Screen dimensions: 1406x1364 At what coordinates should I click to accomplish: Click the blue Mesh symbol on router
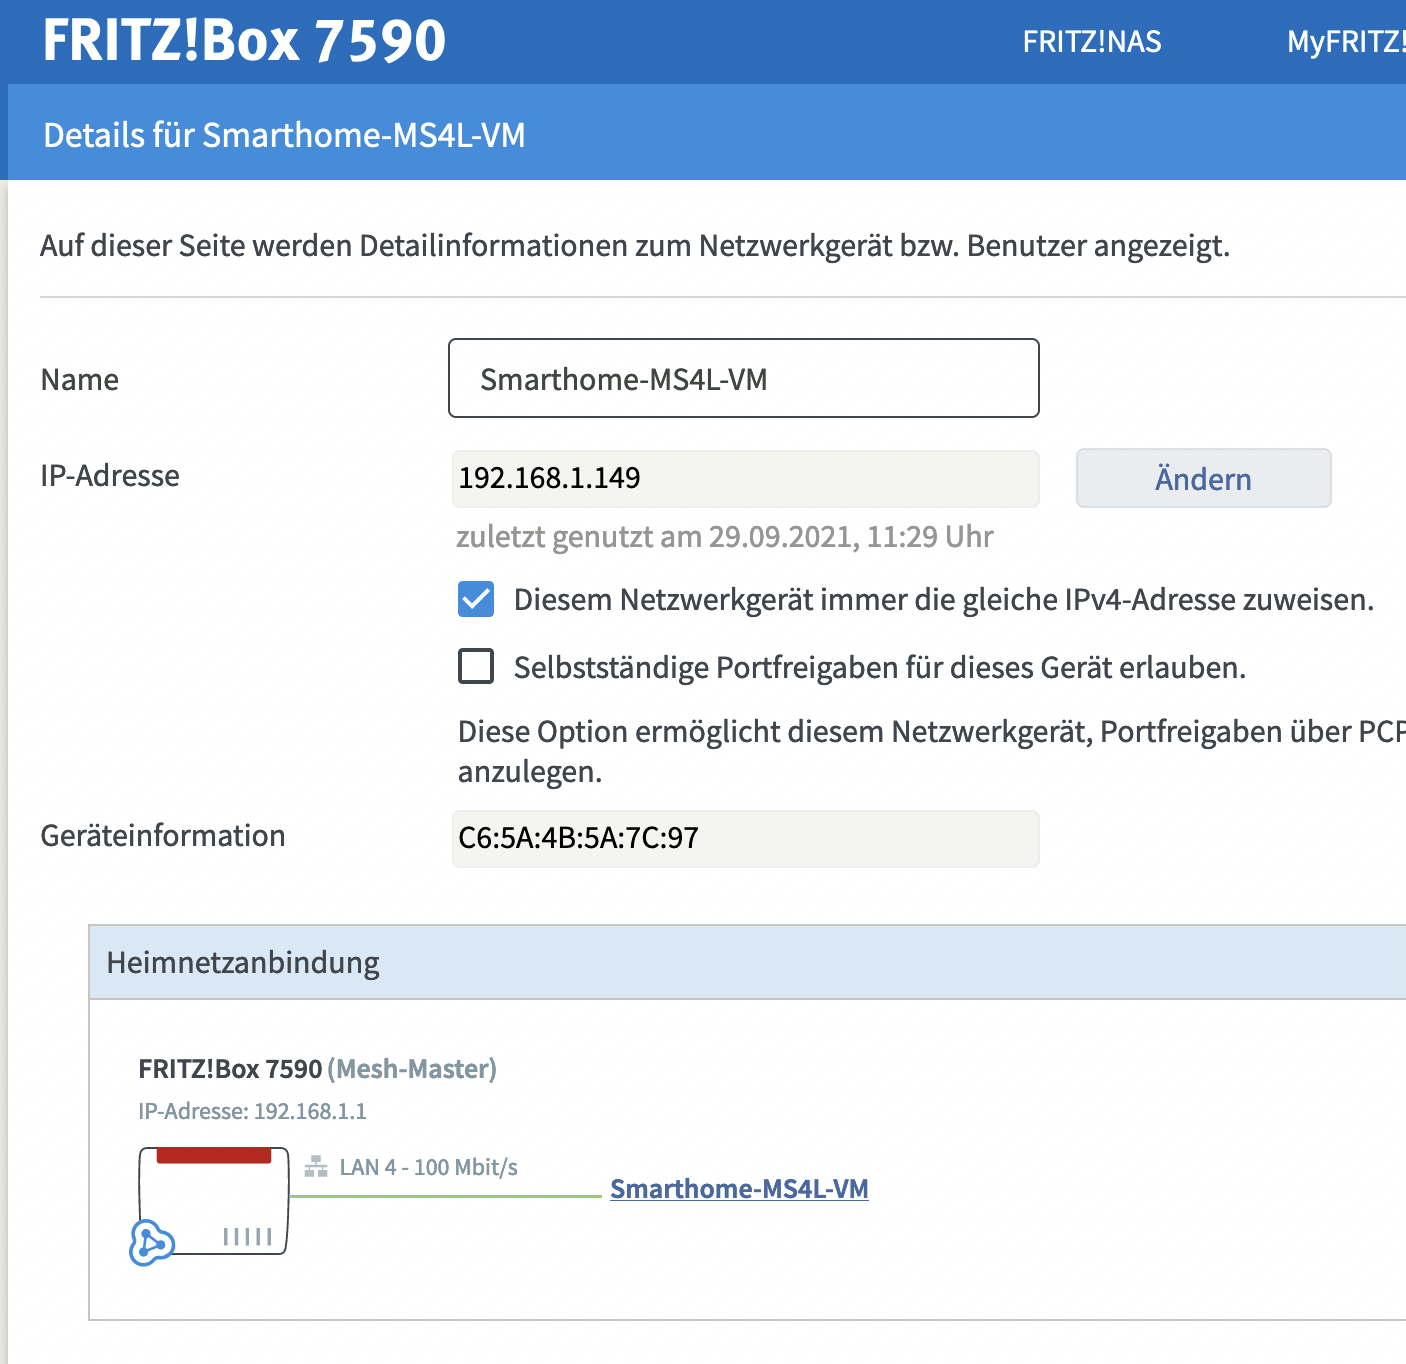tap(151, 1243)
